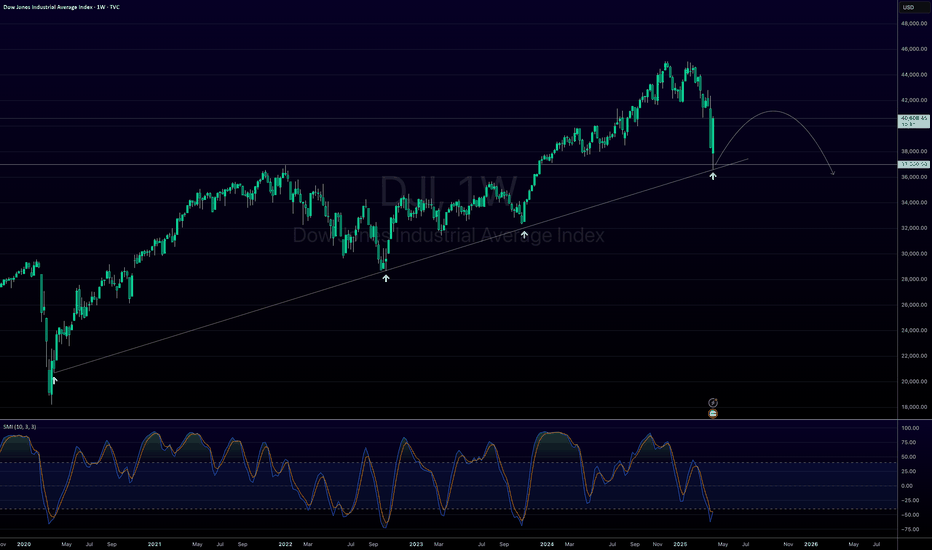This screenshot has height=550, width=932.
Task: Click the 2022 year label on time axis
Action: coord(285,544)
